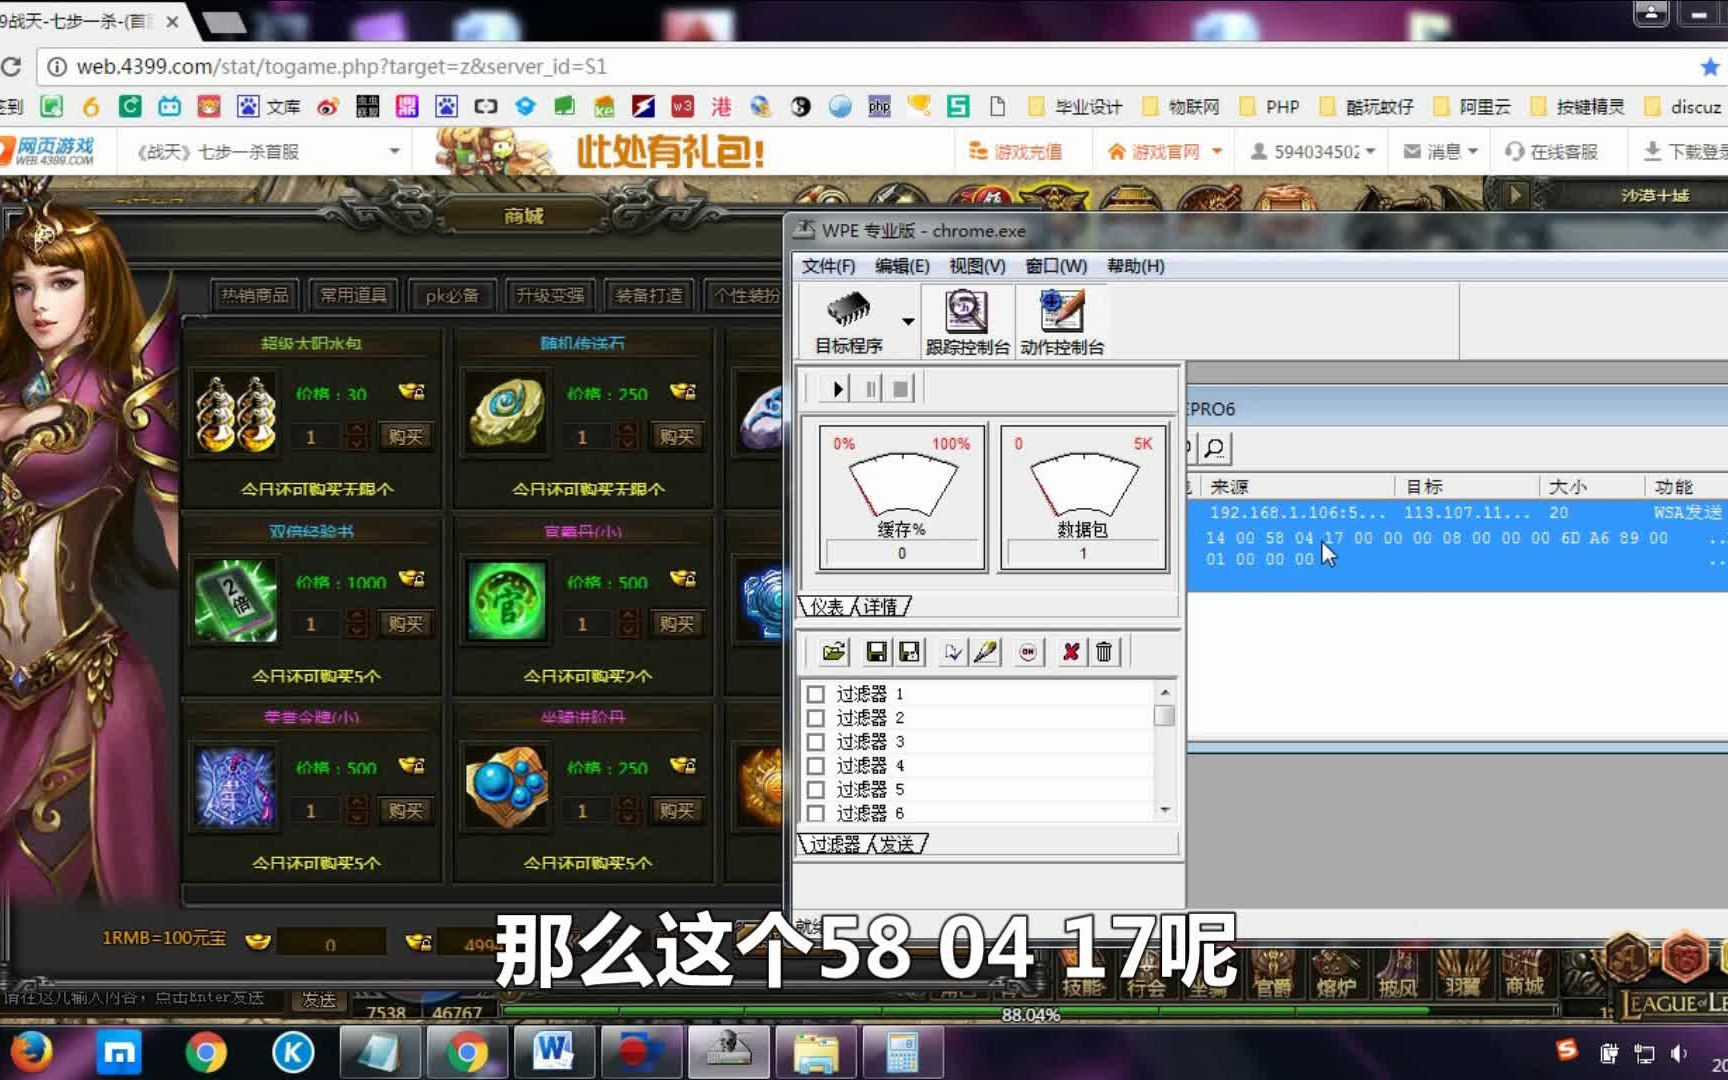
Task: Click the 毕业设计 bookmark folder
Action: coord(1076,107)
